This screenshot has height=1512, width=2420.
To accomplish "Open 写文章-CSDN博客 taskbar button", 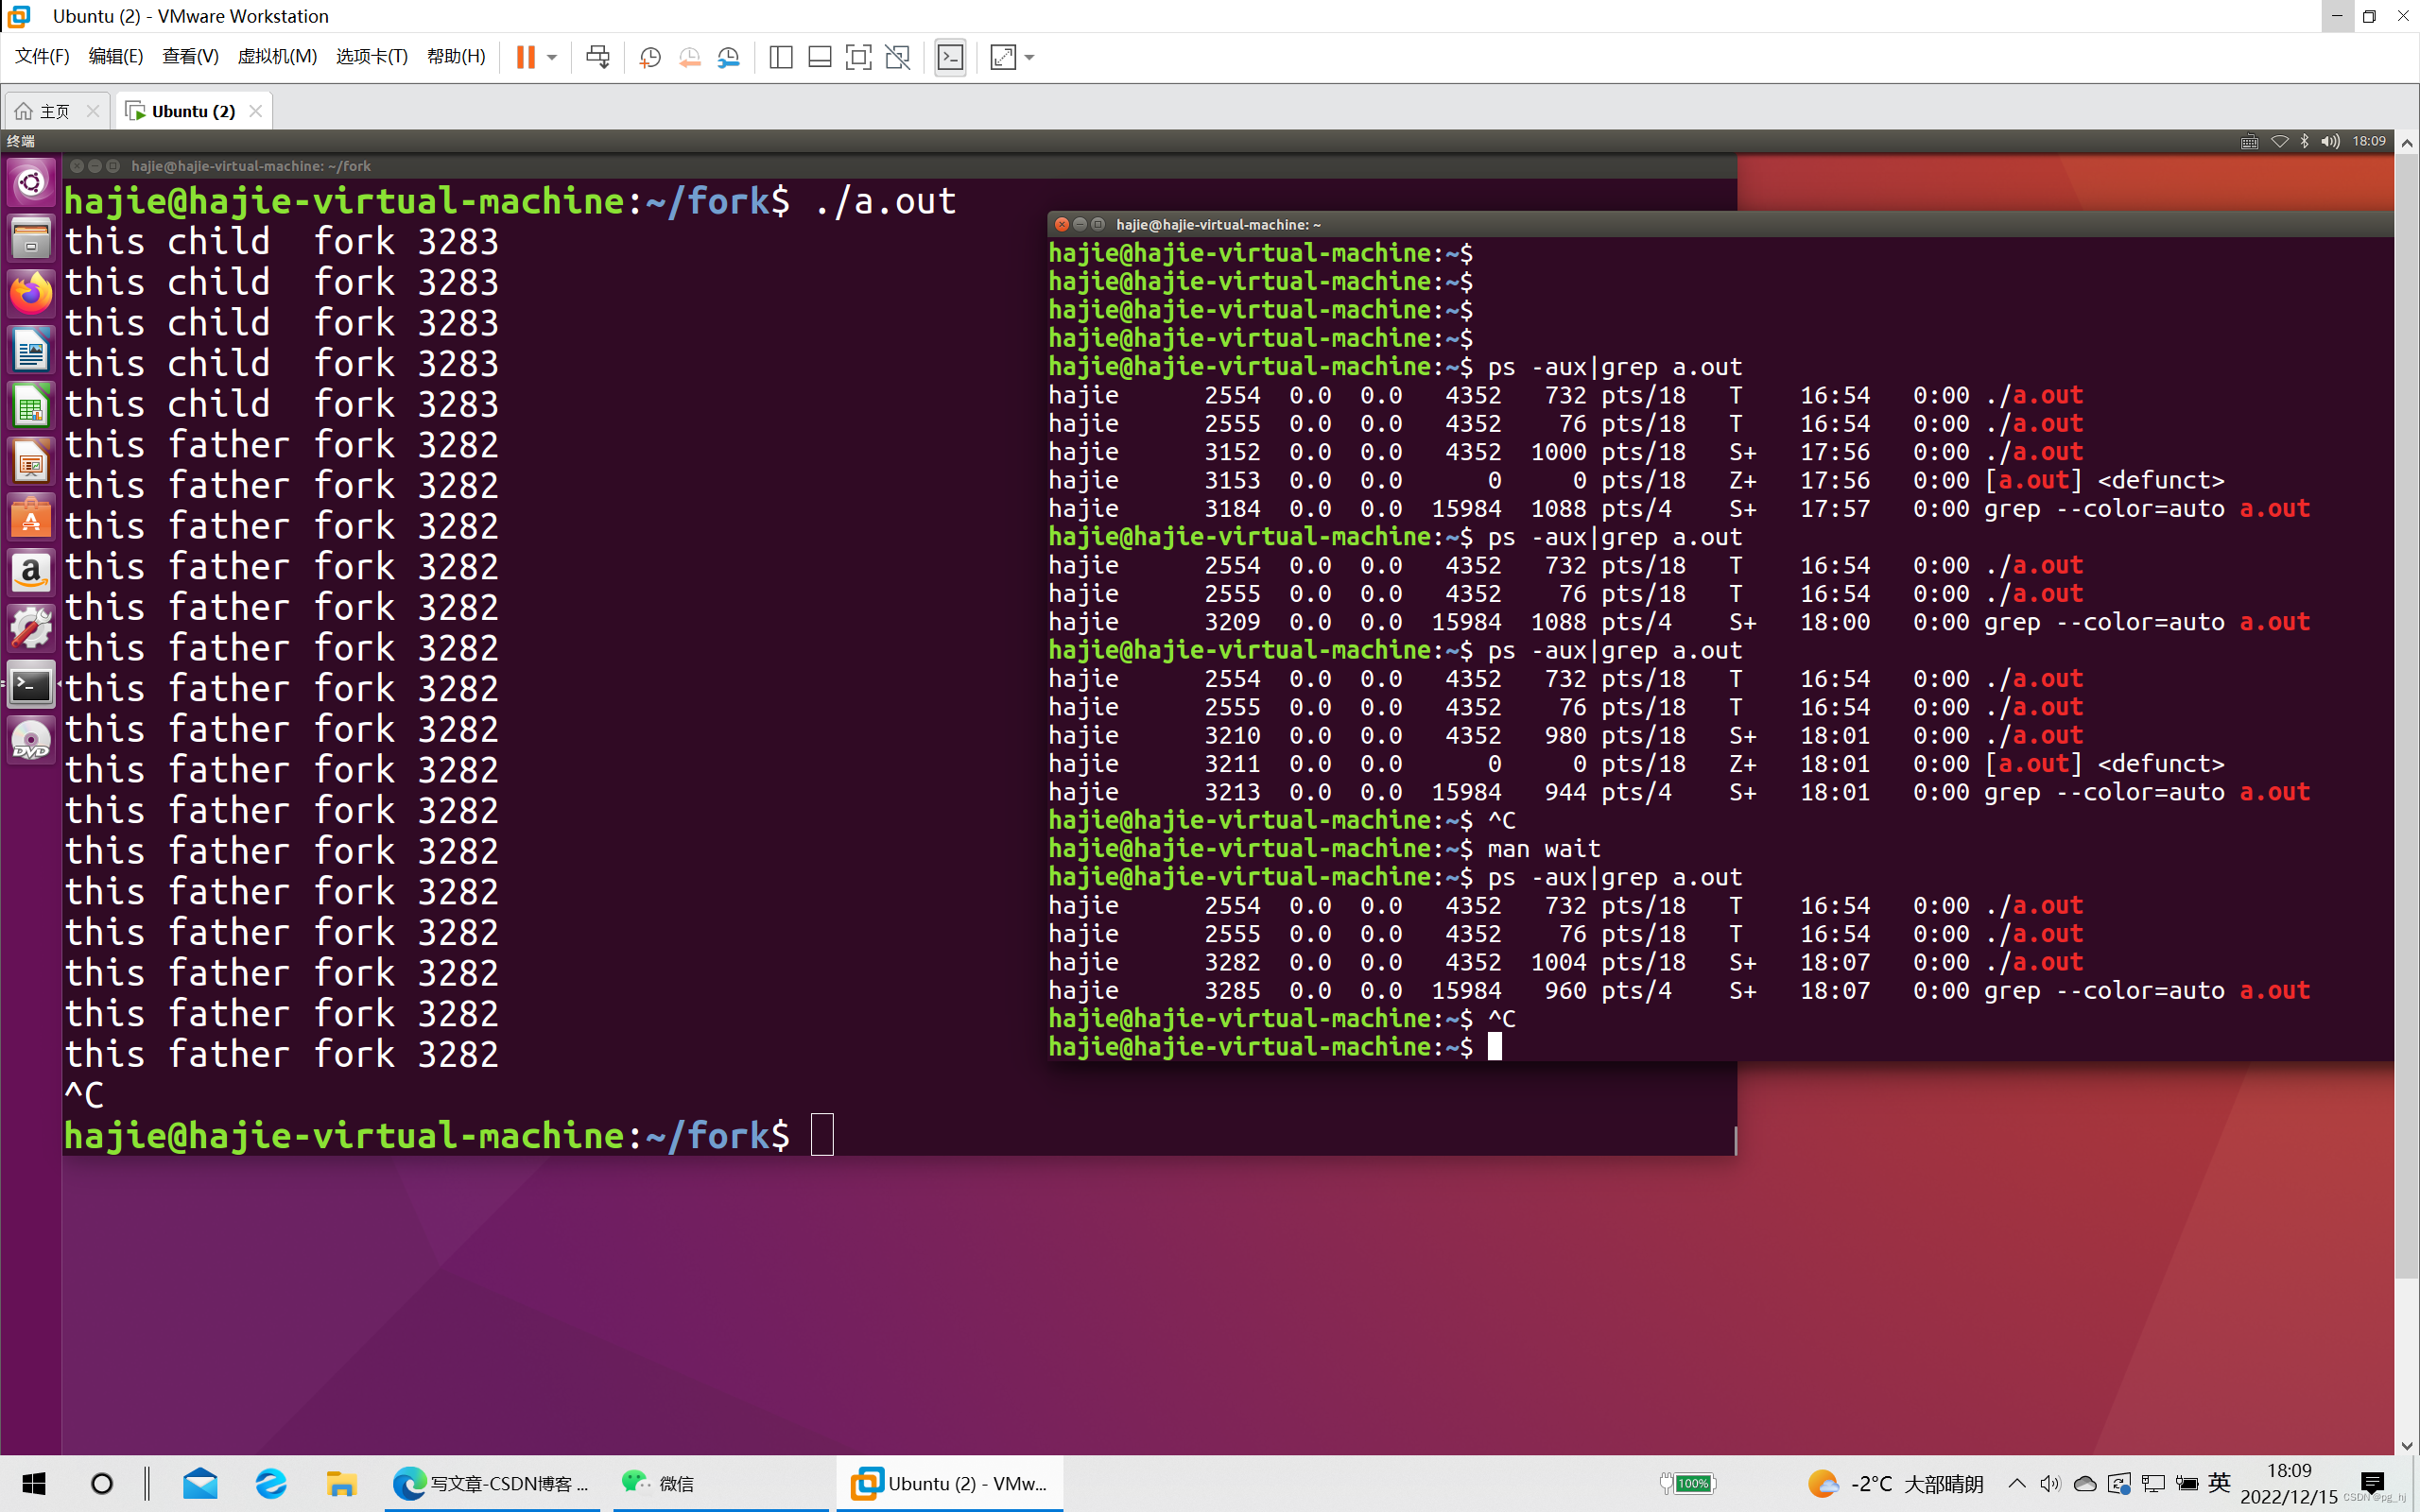I will coord(492,1483).
